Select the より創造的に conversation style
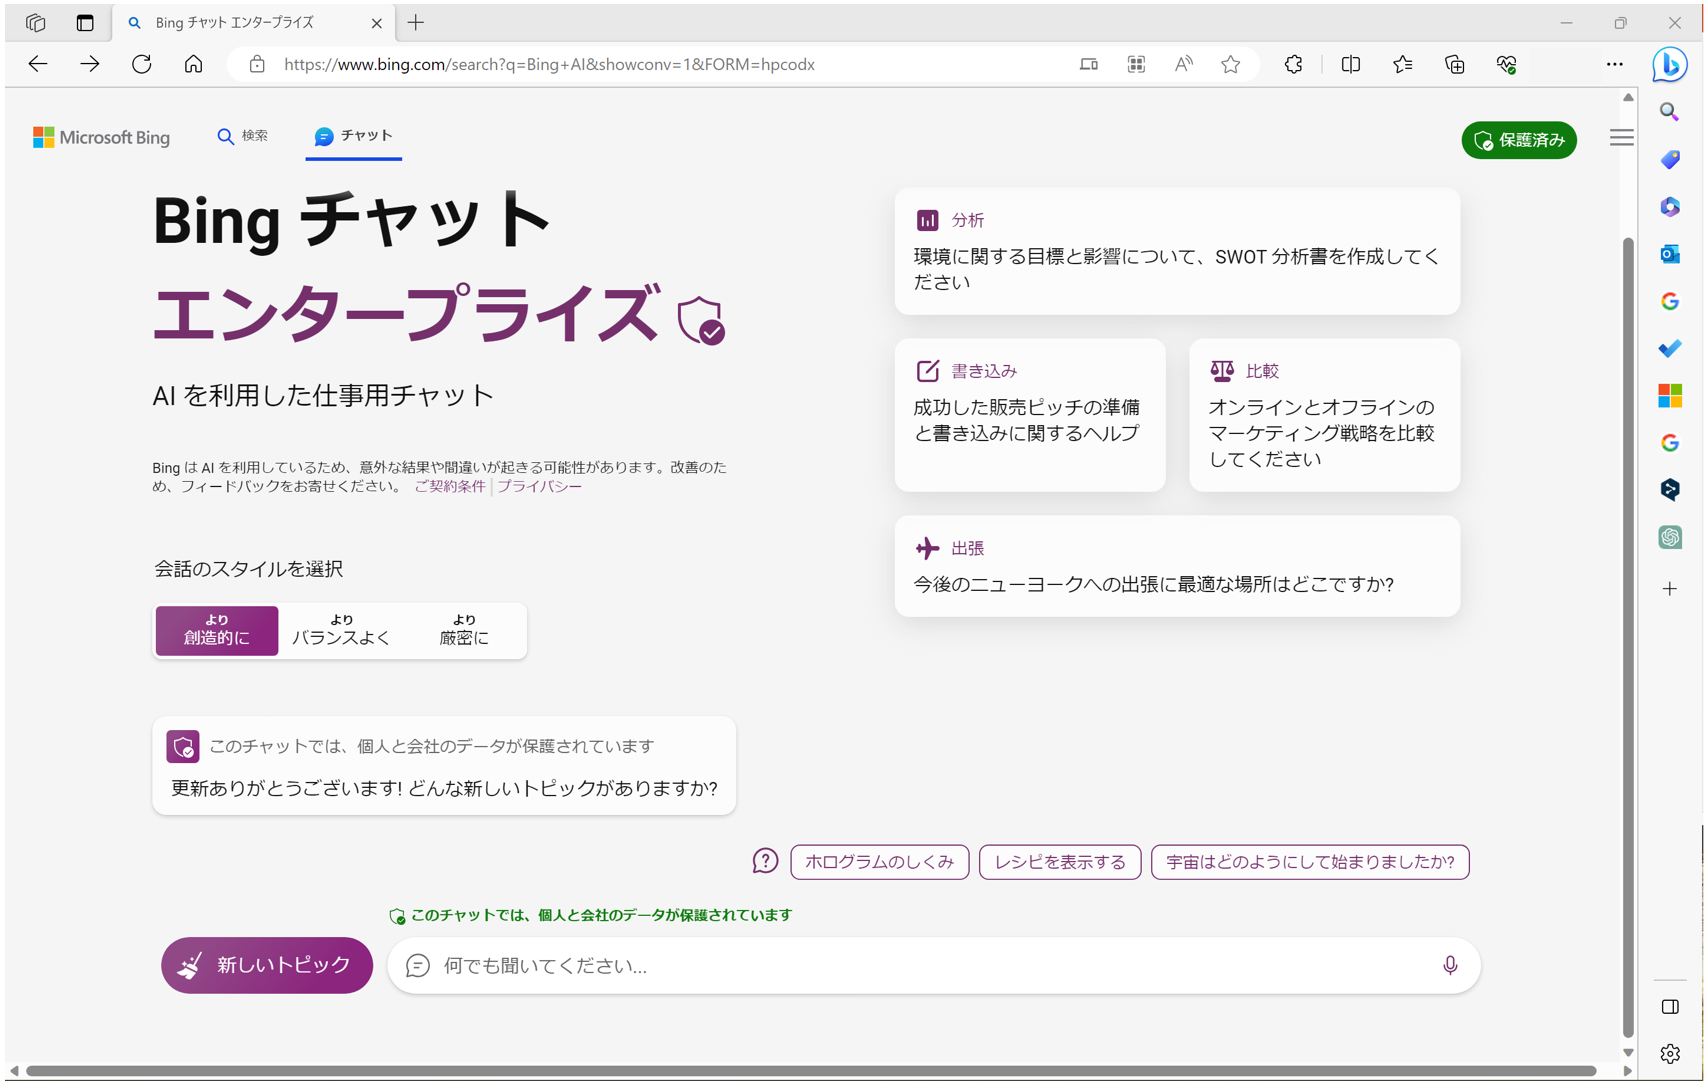Viewport: 1706px width, 1085px height. point(217,630)
